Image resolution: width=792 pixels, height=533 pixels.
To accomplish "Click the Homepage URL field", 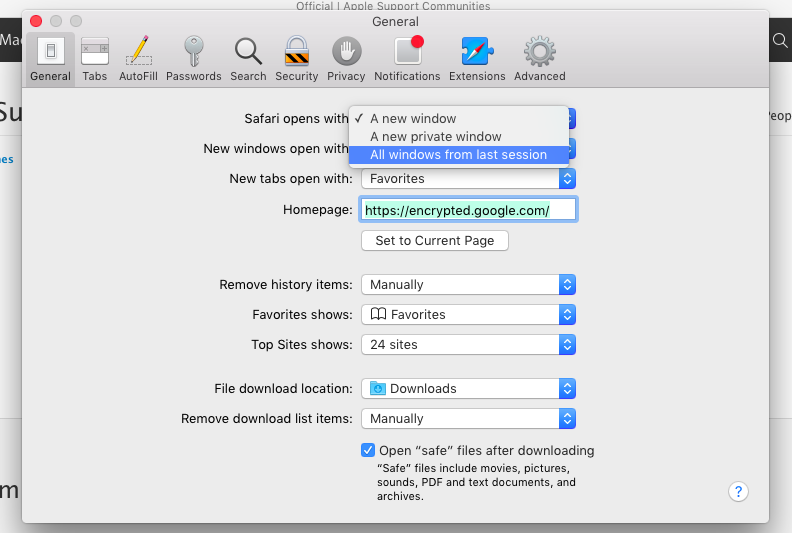I will click(x=468, y=210).
